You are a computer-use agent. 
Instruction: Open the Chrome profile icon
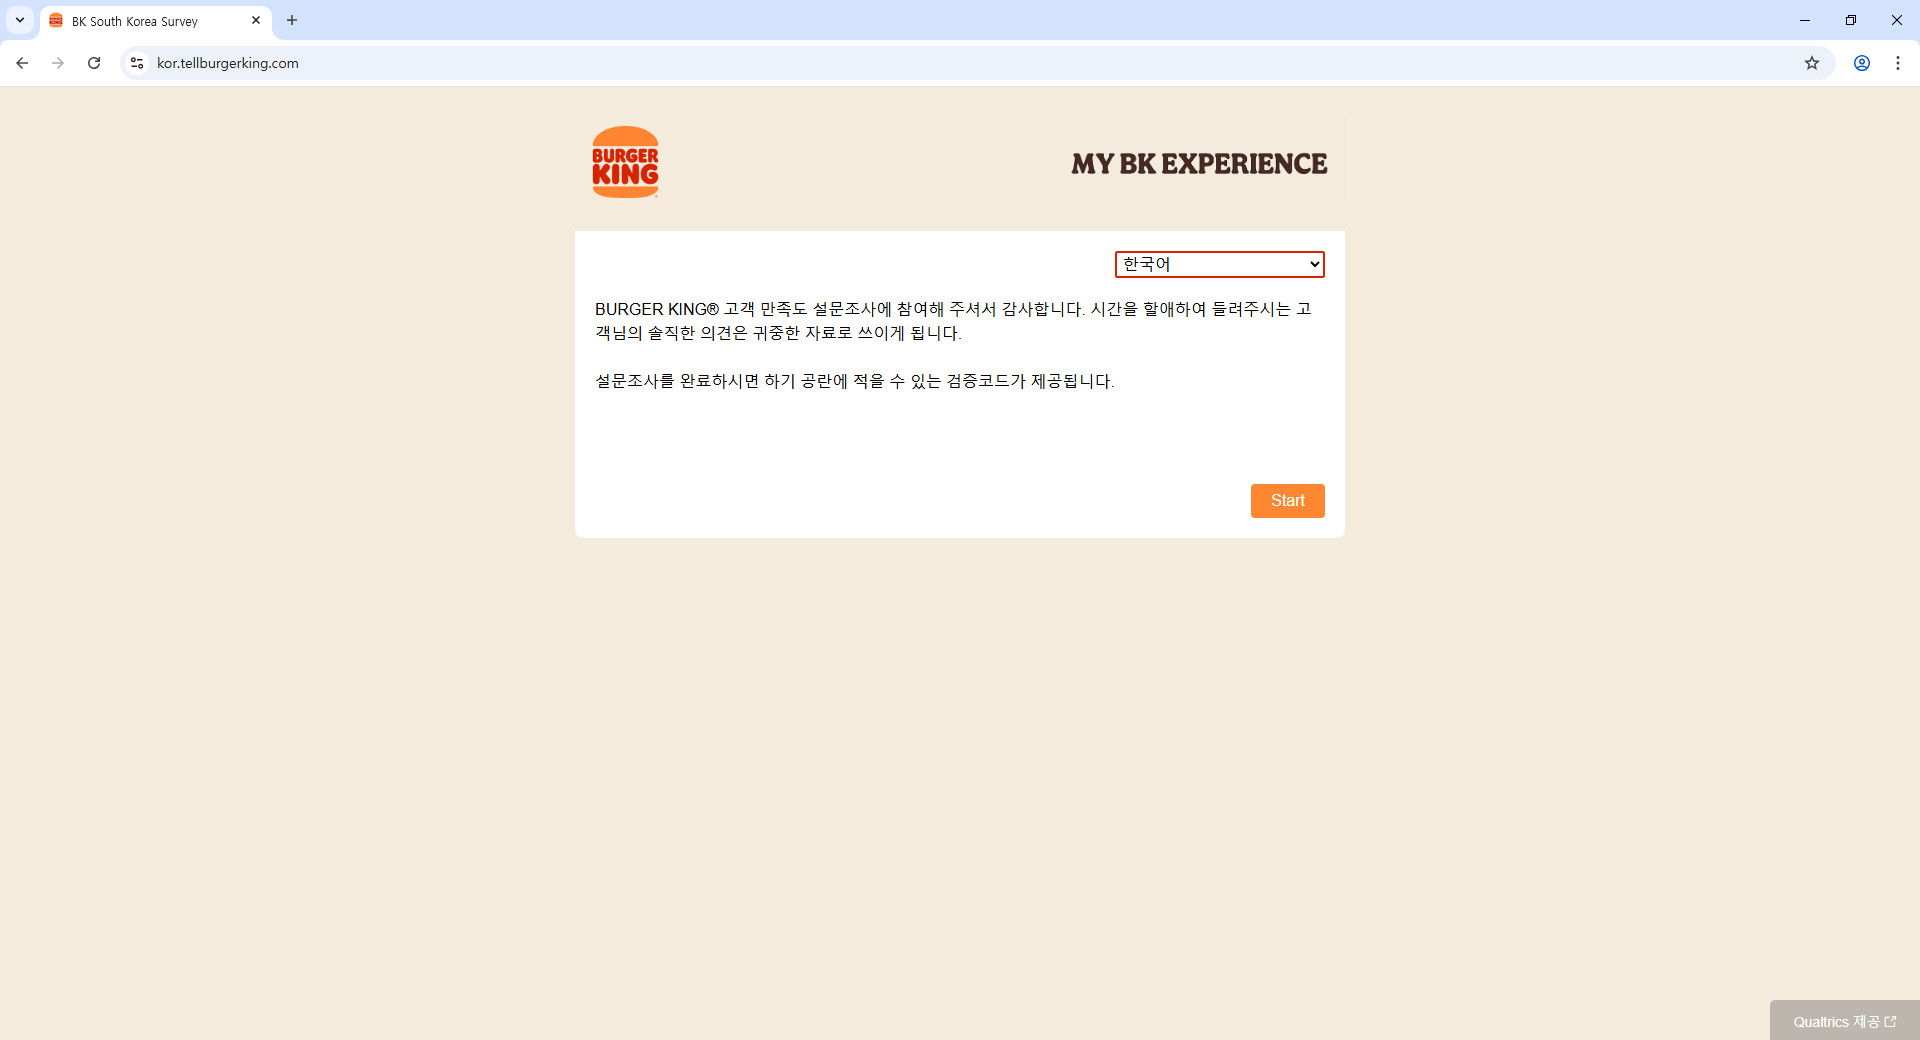coord(1861,63)
